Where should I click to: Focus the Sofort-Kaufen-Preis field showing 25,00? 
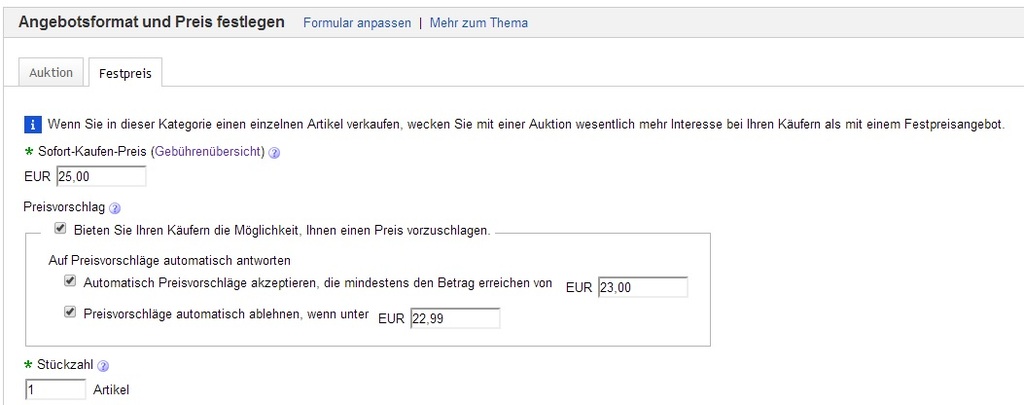pos(101,177)
